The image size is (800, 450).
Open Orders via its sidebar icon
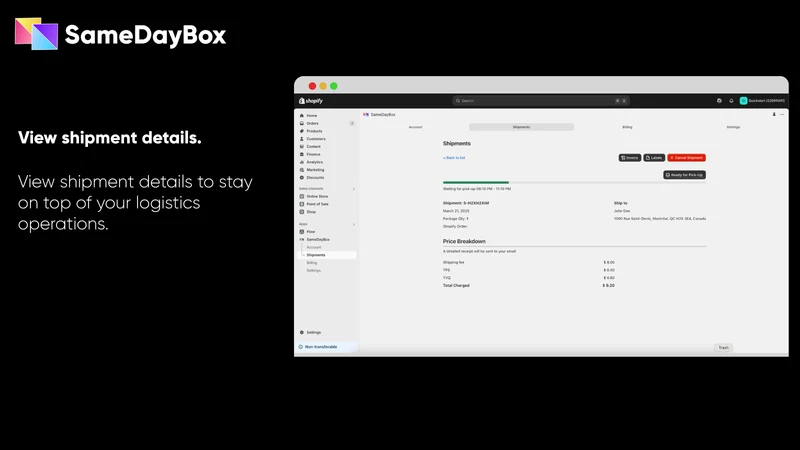click(x=302, y=123)
